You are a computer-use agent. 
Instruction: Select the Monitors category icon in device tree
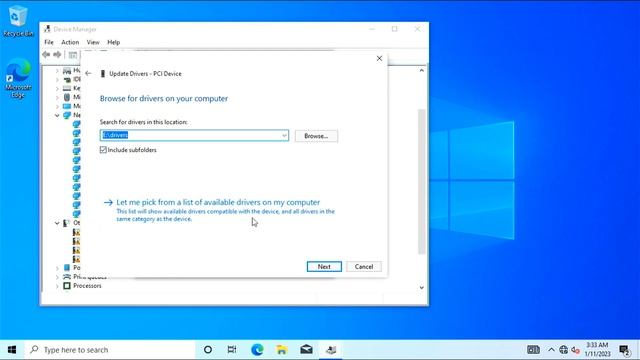[x=67, y=106]
